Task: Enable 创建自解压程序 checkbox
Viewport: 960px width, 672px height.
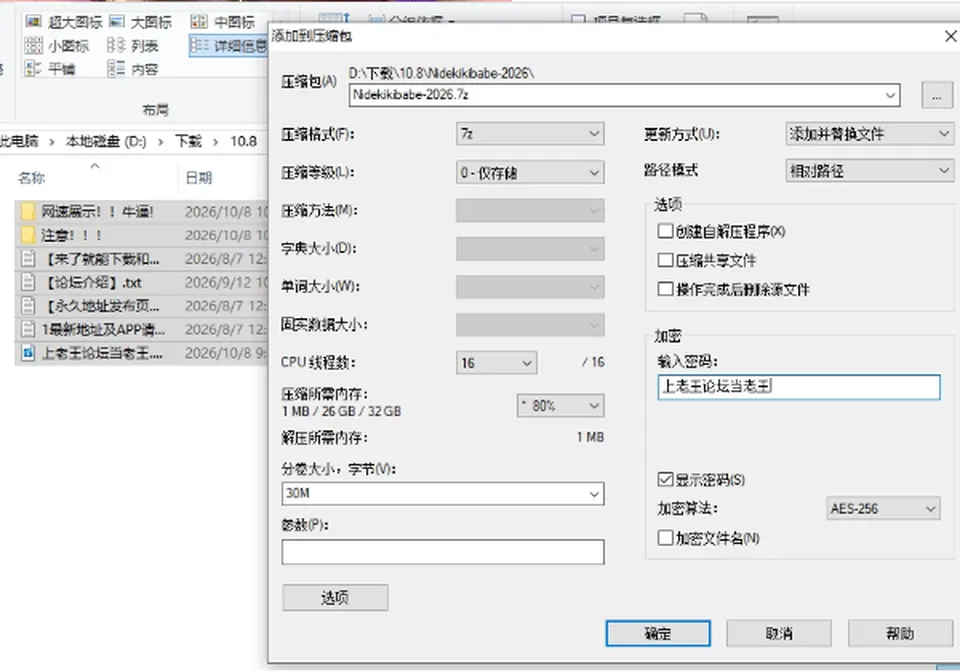Action: tap(665, 231)
